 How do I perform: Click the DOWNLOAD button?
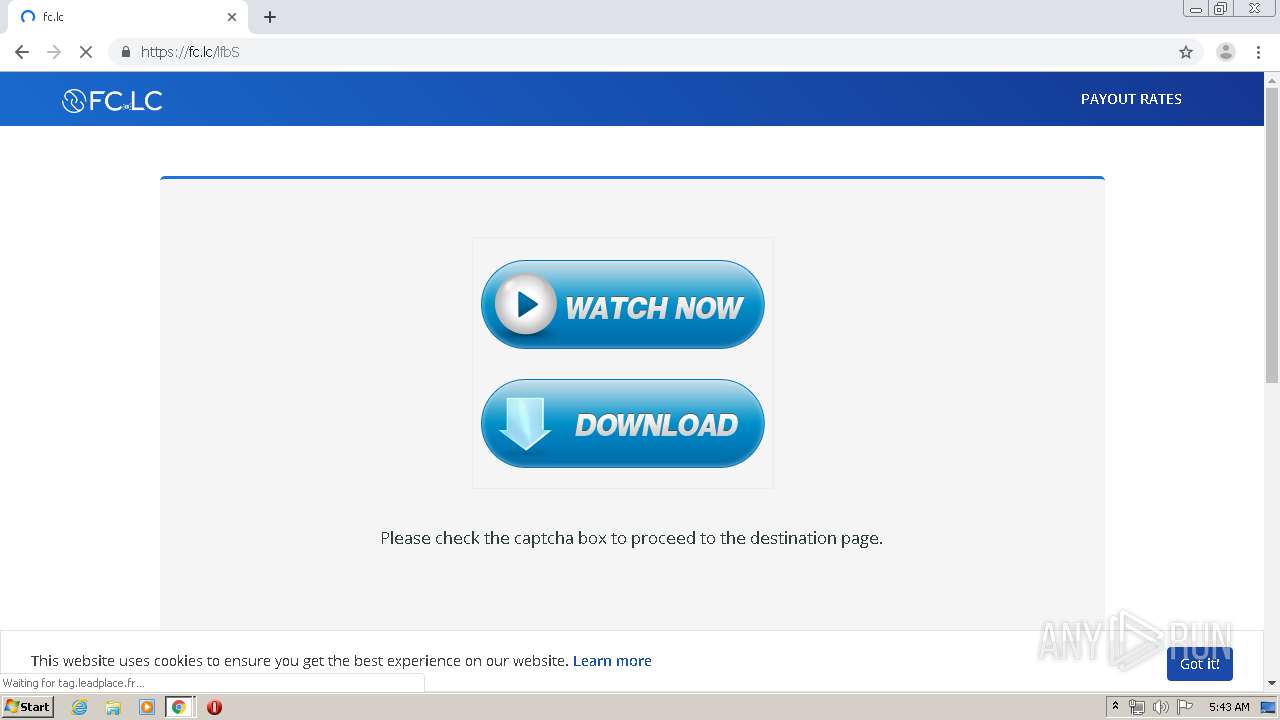[622, 424]
